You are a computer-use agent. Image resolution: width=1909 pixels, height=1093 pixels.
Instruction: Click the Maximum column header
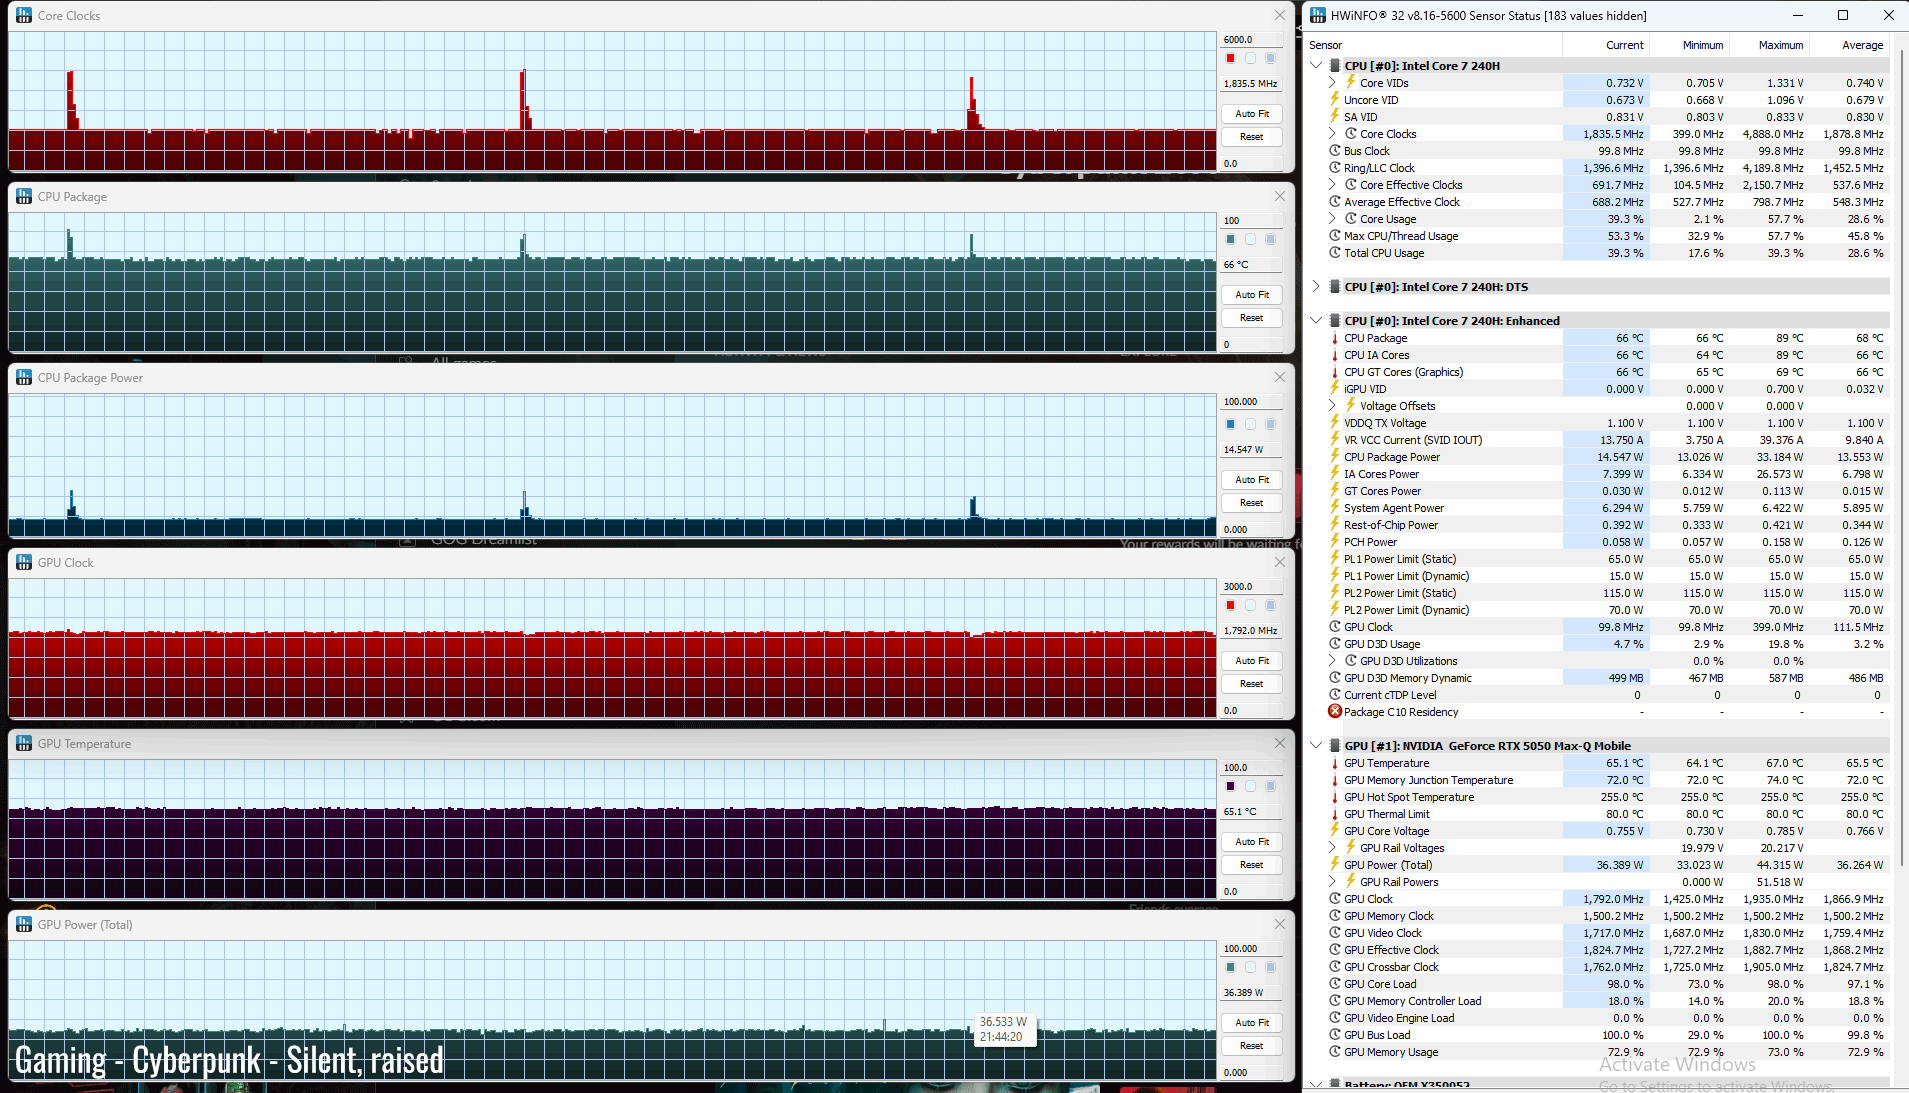(1770, 45)
